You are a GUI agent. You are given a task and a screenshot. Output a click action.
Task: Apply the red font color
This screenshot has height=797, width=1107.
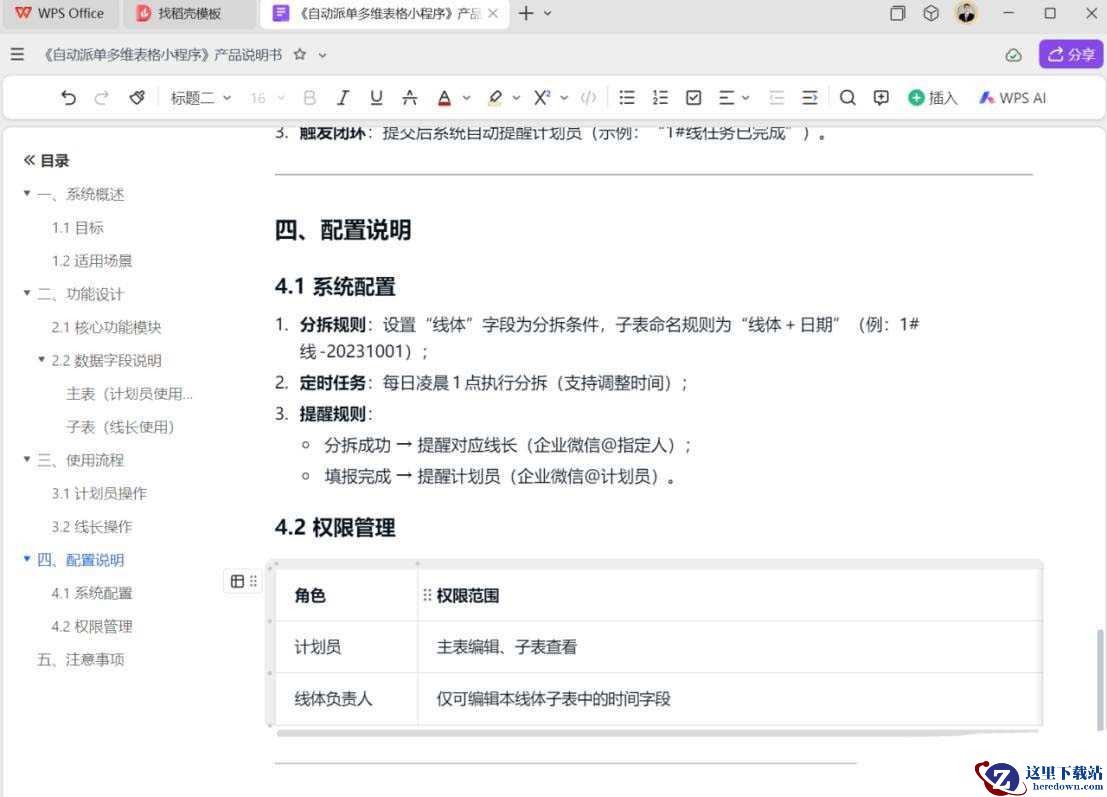click(x=444, y=97)
